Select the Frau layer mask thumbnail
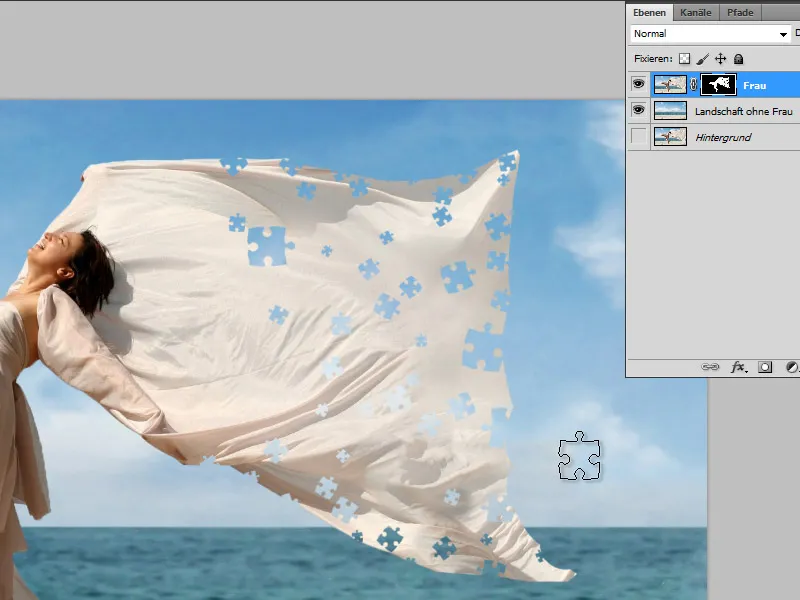This screenshot has height=600, width=800. (x=718, y=85)
